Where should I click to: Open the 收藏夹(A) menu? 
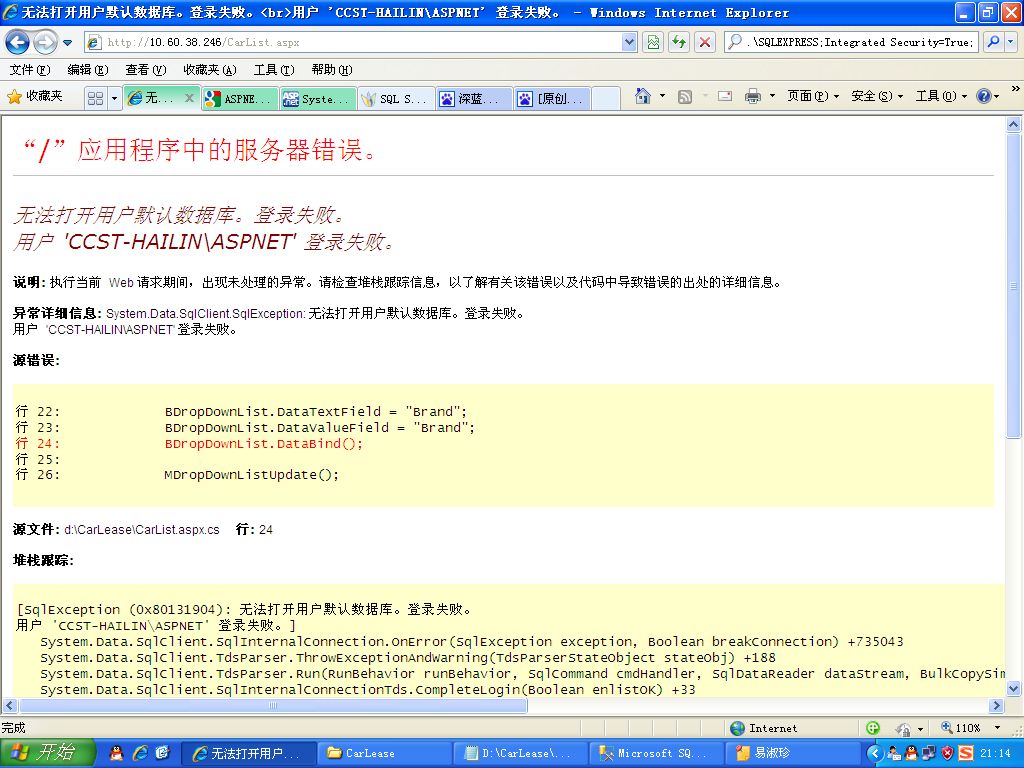point(210,70)
